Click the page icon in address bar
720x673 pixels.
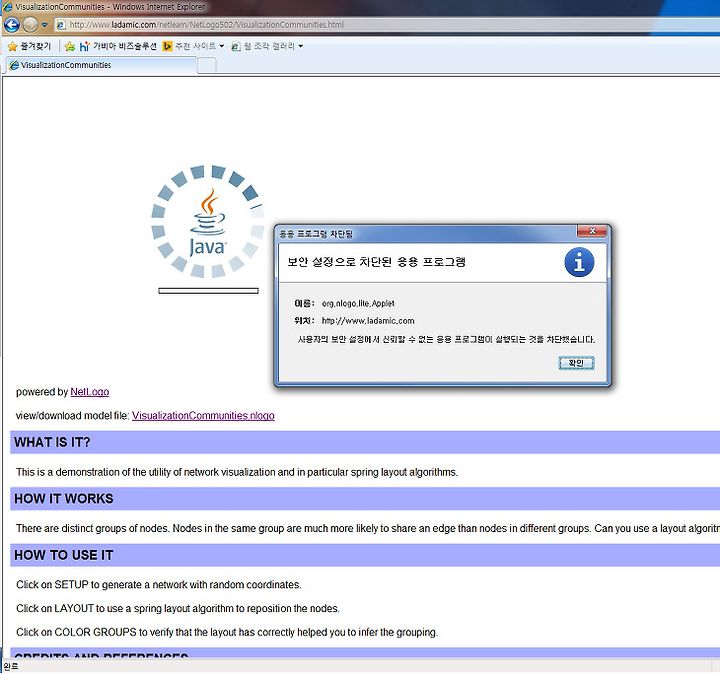61,25
